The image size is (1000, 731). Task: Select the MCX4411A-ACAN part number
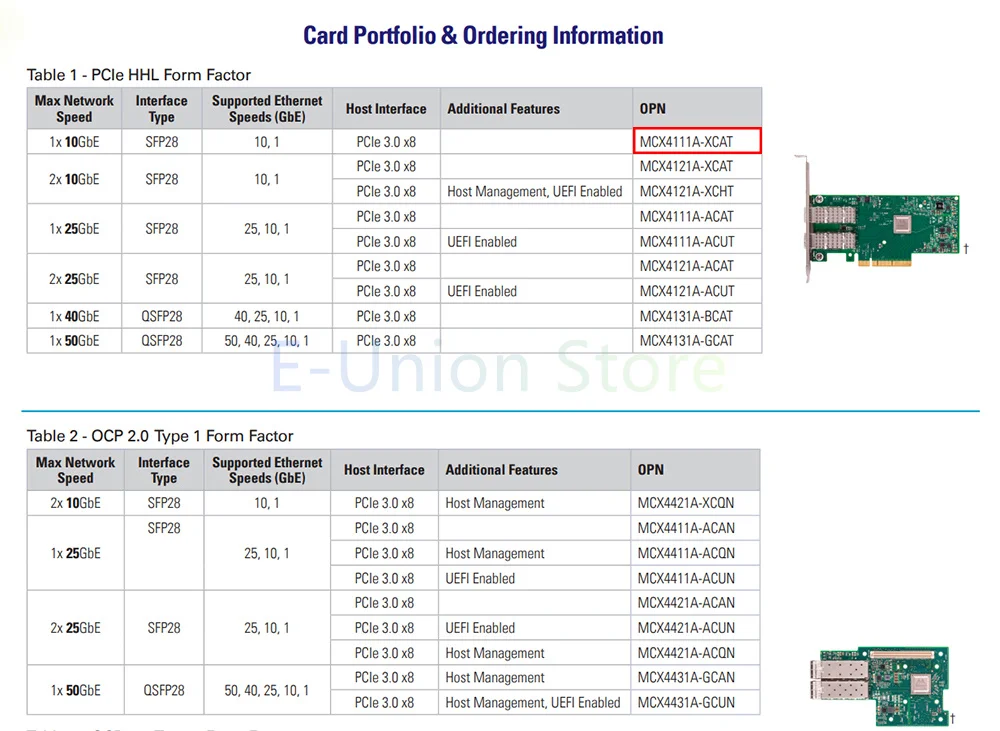point(686,528)
